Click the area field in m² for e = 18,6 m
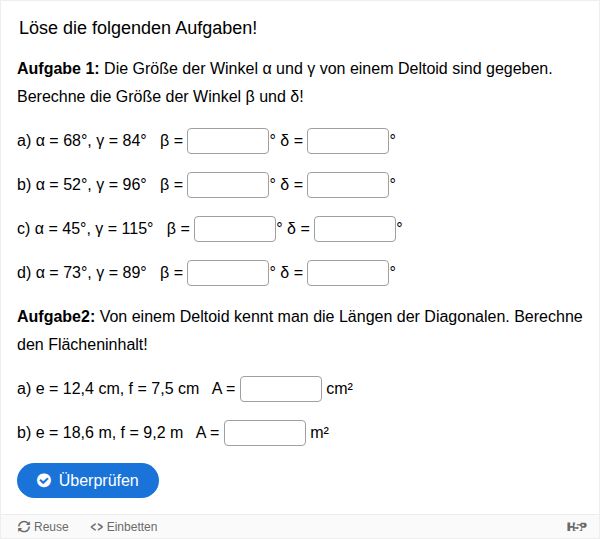600x539 pixels. click(265, 433)
